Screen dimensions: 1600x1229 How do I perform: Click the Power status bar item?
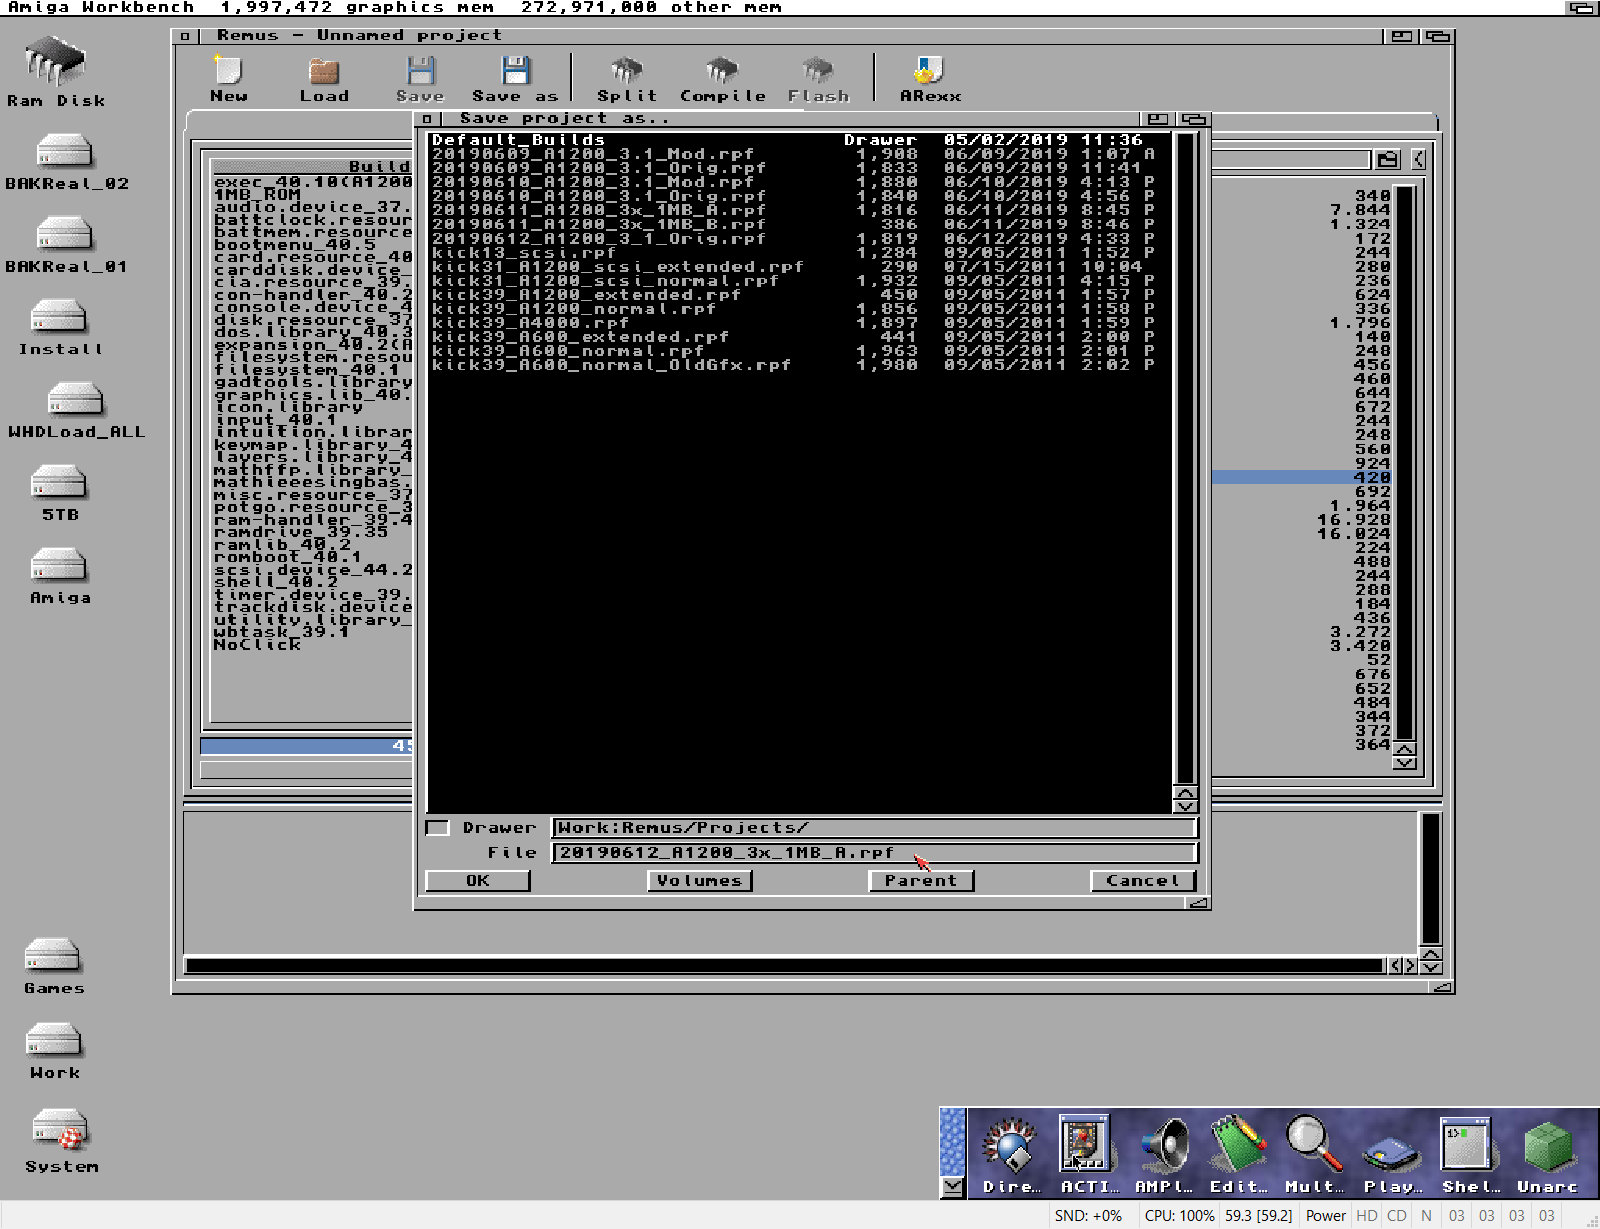pos(1326,1216)
